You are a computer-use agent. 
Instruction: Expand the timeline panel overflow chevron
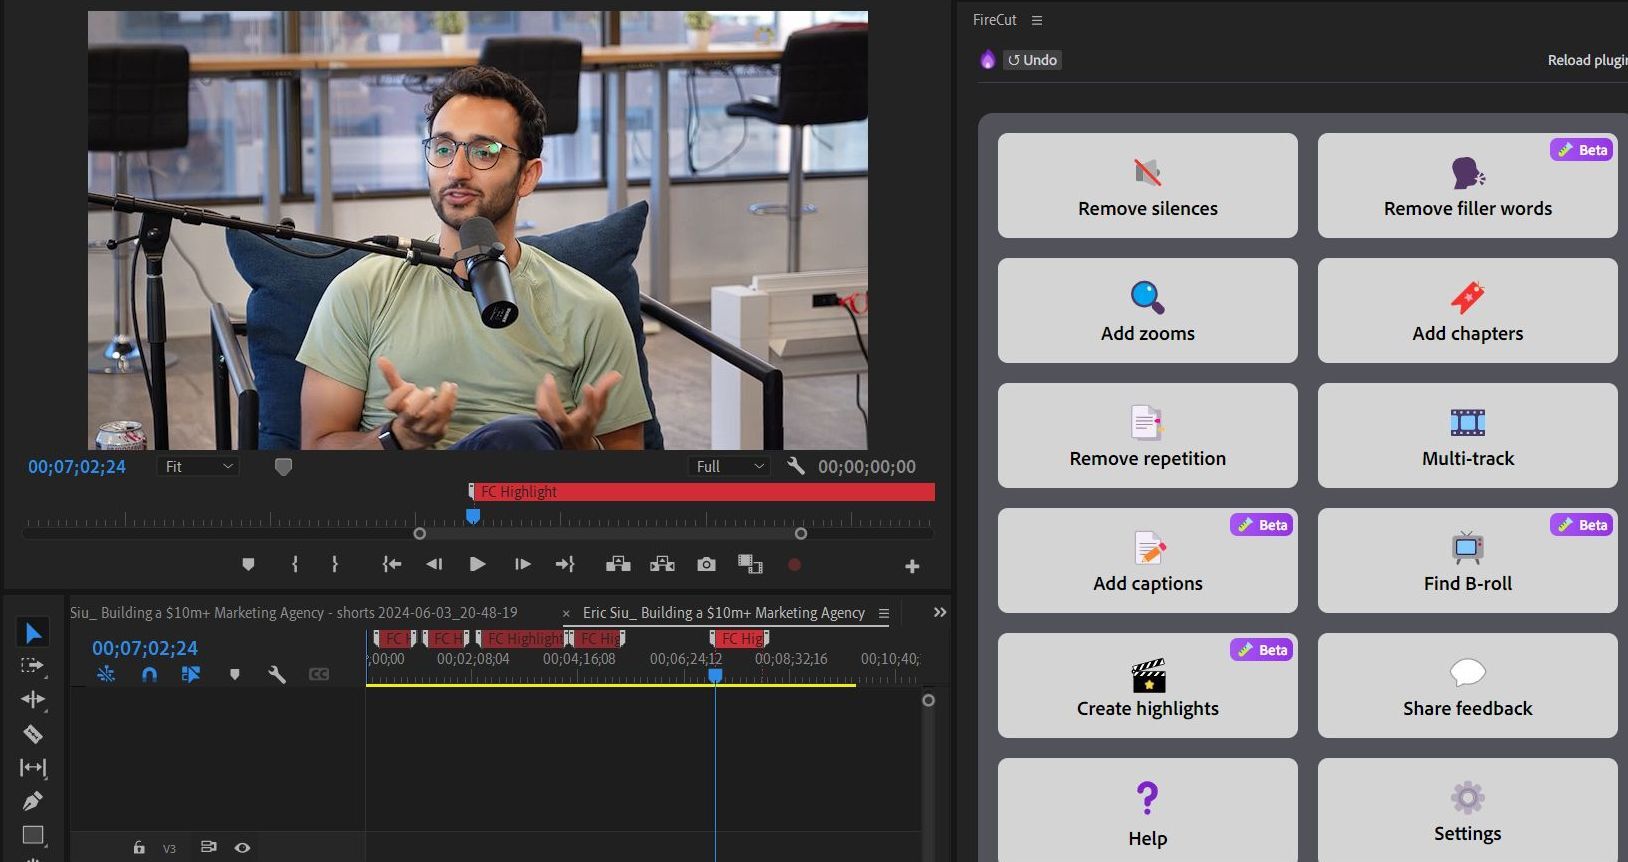939,613
